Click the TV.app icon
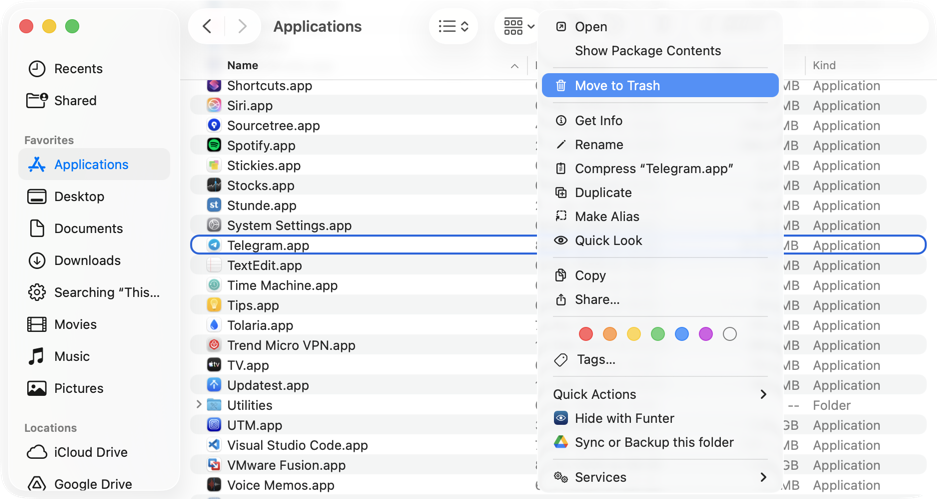 pos(214,365)
